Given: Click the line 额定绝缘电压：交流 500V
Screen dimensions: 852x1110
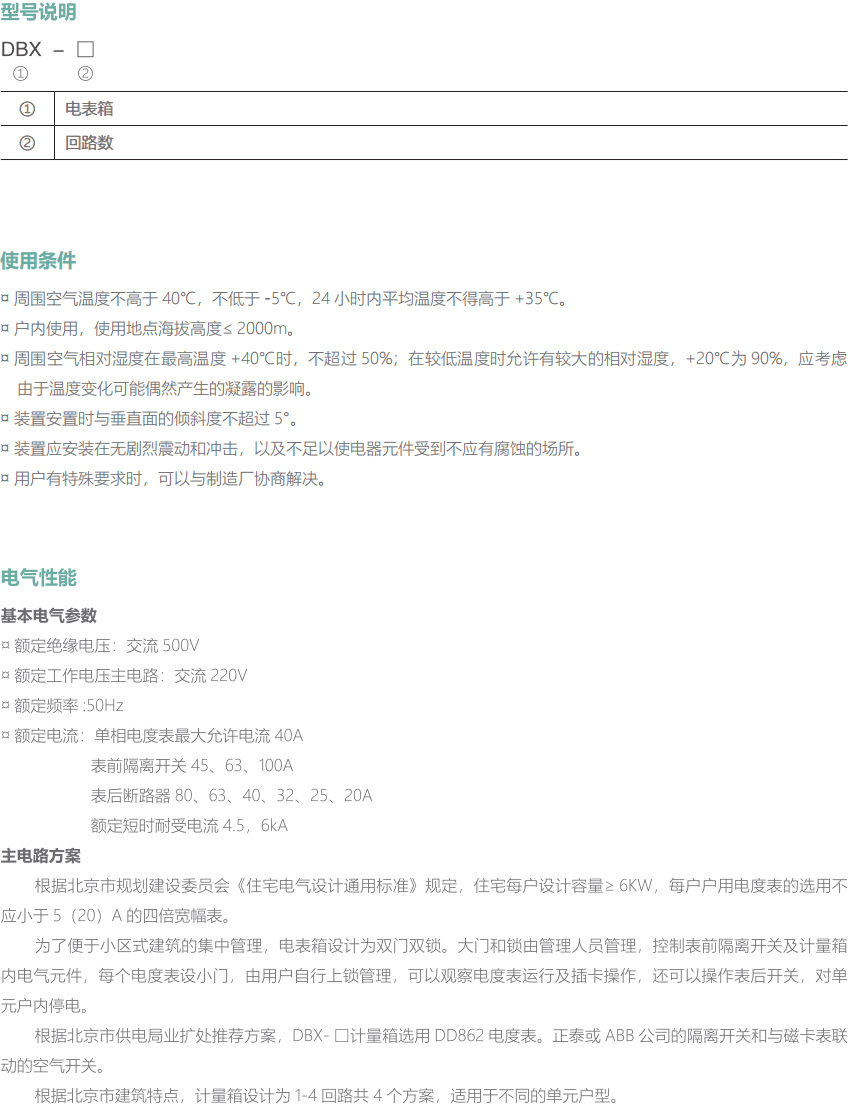Looking at the screenshot, I should [100, 646].
